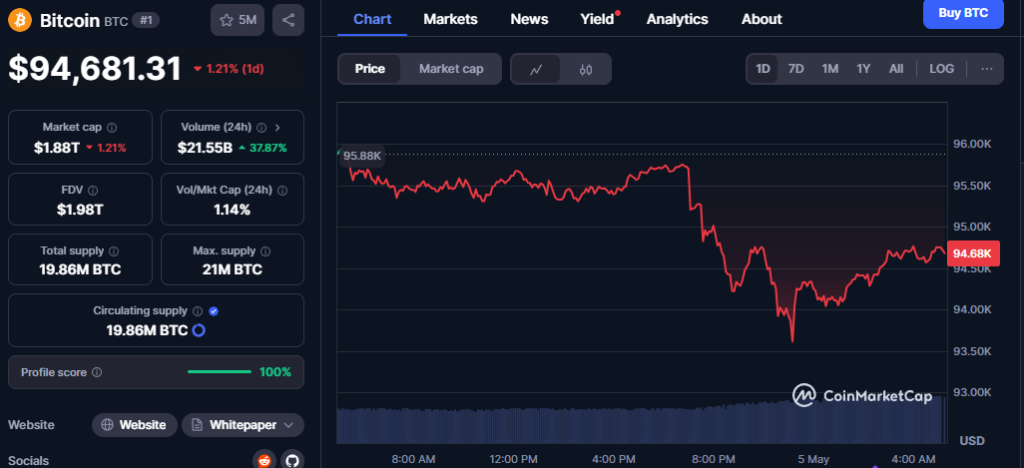Open the Website link button
The height and width of the screenshot is (468, 1024).
pos(135,425)
